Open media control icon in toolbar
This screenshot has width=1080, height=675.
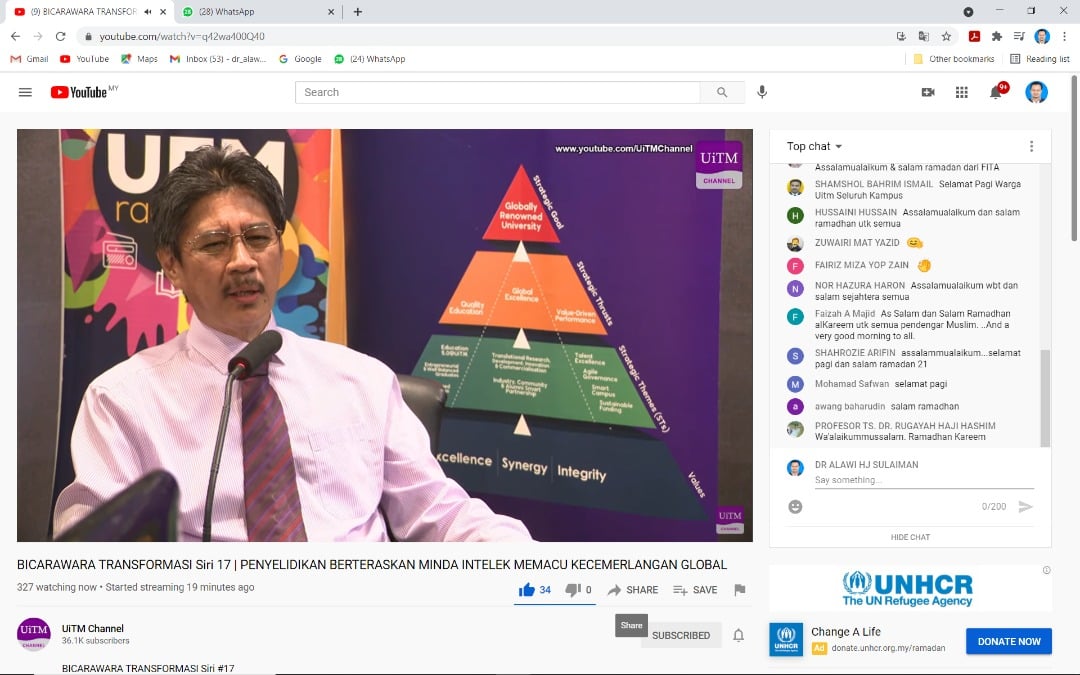[x=1019, y=37]
